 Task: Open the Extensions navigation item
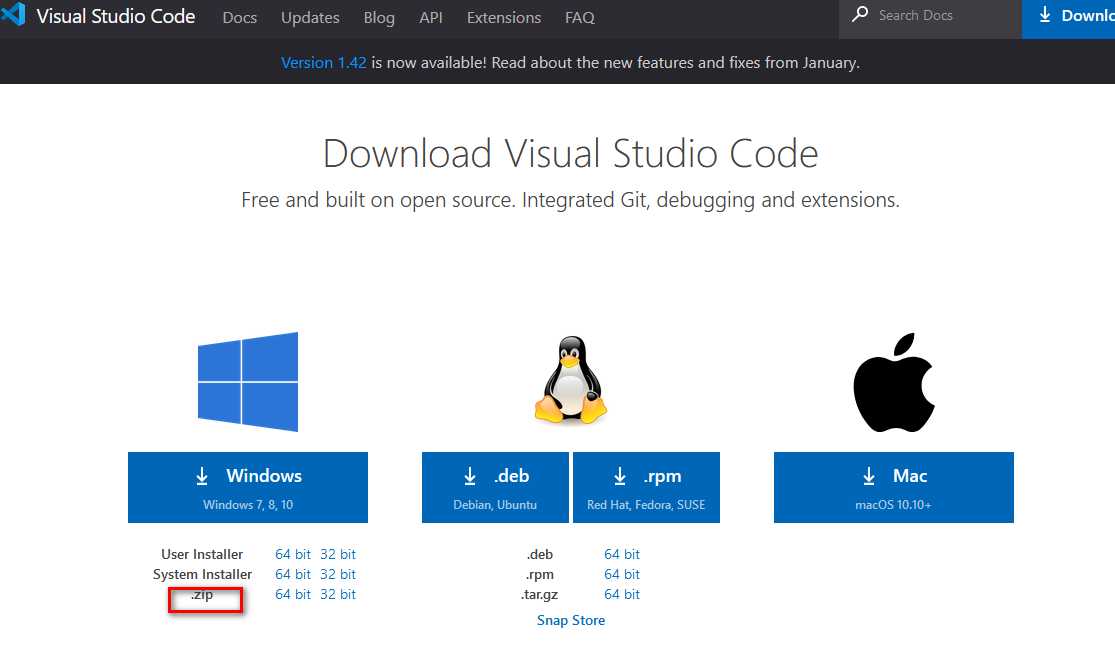(503, 18)
